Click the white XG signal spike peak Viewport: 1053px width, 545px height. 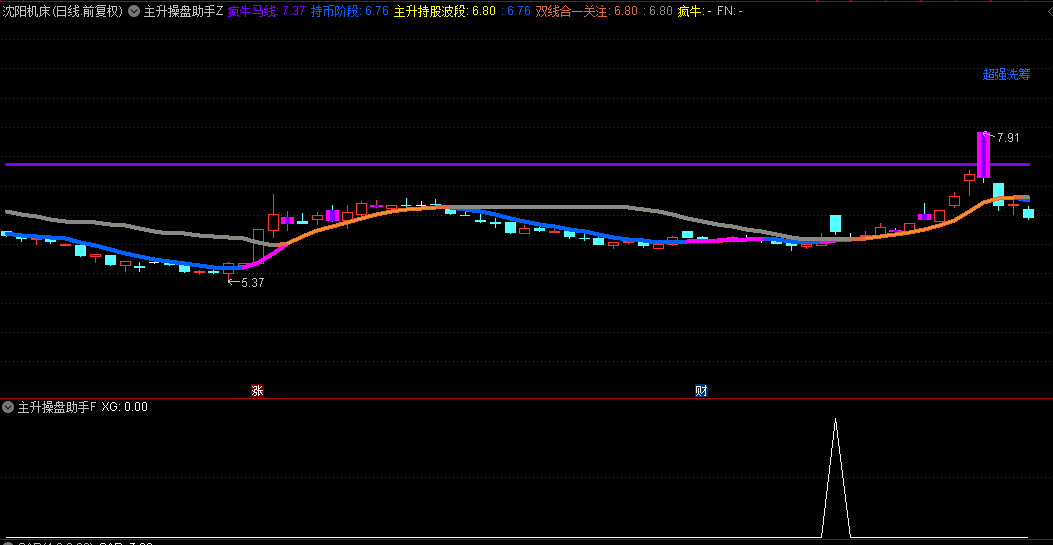click(x=835, y=419)
